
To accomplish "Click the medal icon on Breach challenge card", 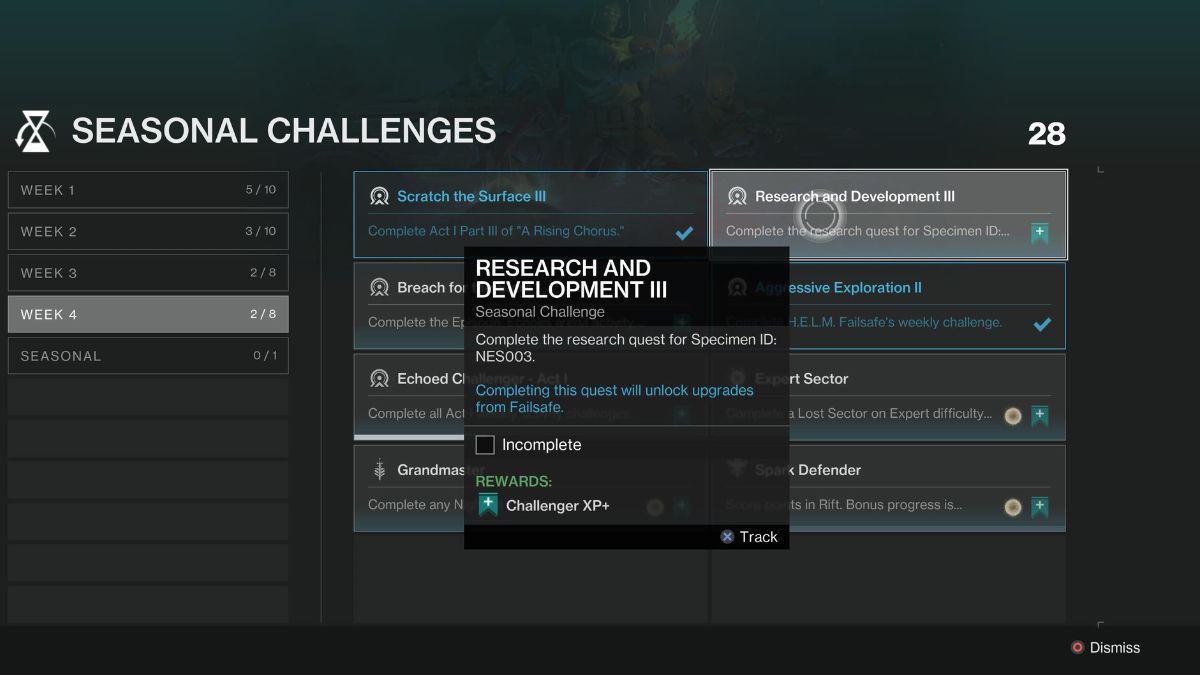I will 379,287.
